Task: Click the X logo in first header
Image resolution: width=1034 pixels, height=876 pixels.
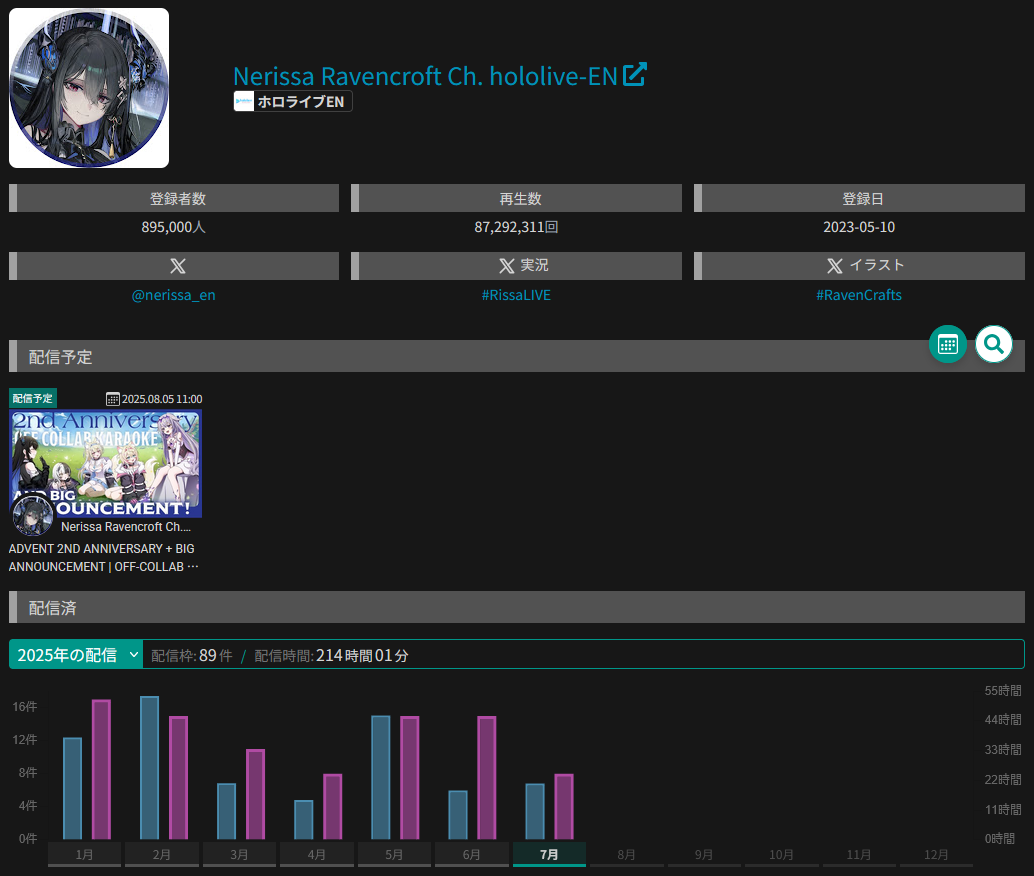Action: 178,266
